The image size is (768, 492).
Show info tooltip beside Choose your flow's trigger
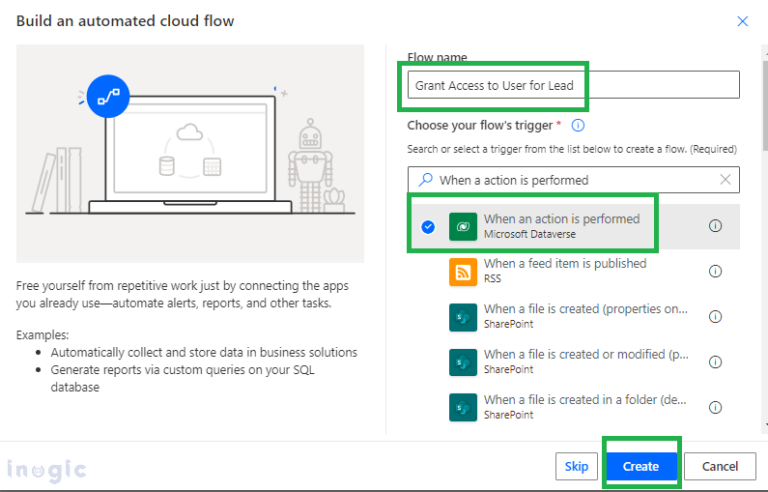click(x=578, y=125)
